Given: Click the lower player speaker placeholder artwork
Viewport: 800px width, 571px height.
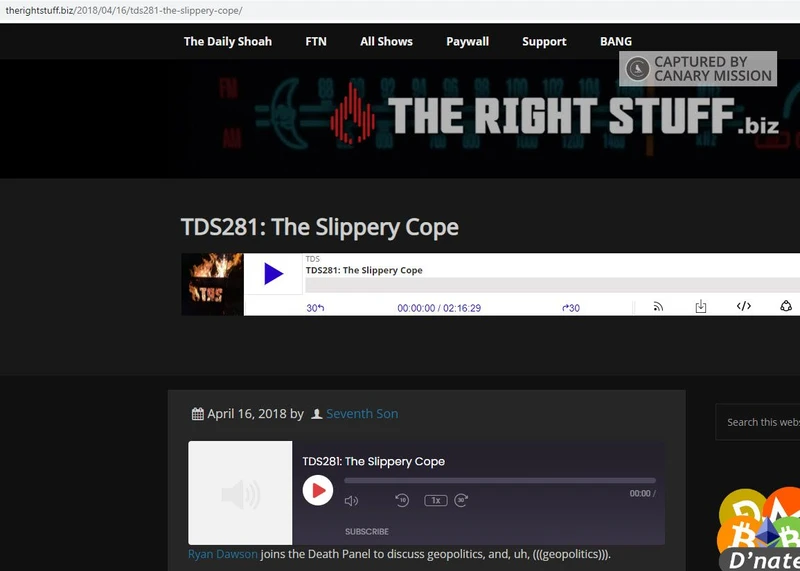Looking at the screenshot, I should [240, 493].
